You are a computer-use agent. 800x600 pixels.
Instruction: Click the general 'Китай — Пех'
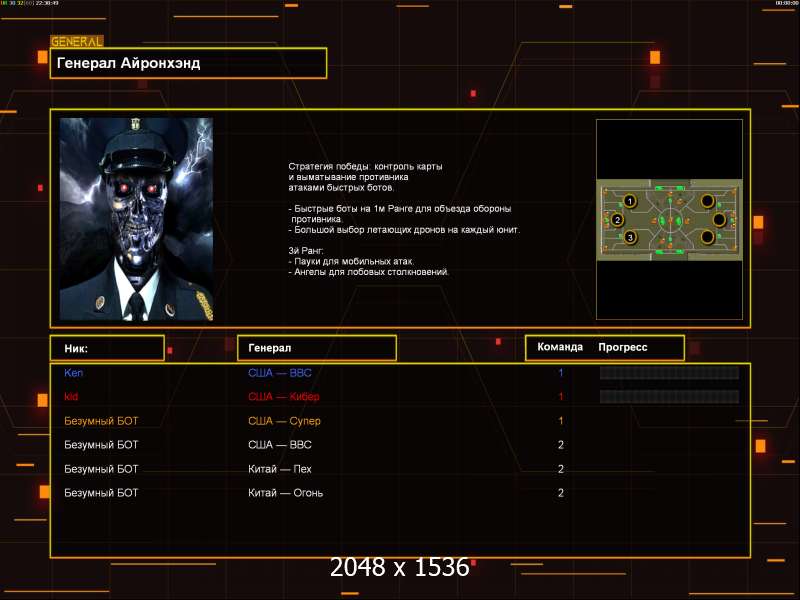tap(280, 469)
